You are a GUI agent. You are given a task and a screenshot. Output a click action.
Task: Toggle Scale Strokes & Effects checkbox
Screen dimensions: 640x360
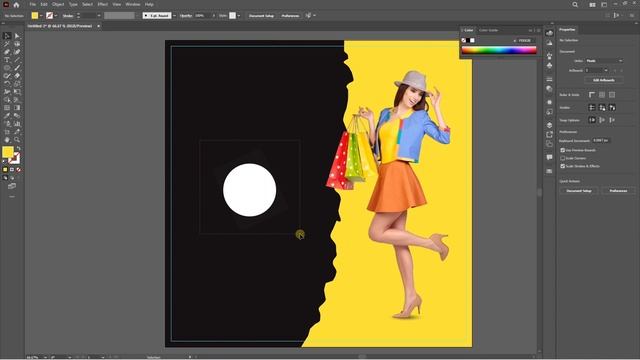point(562,166)
